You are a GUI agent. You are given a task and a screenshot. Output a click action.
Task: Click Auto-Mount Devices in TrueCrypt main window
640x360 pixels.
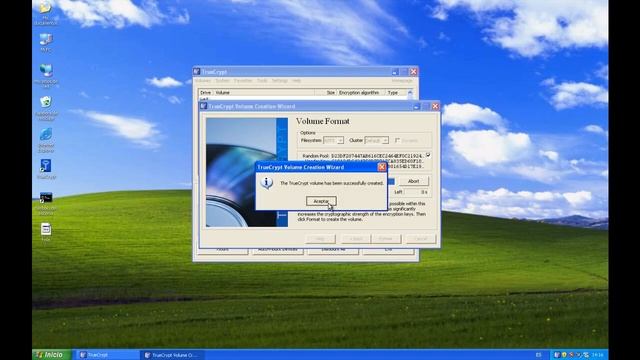278,250
